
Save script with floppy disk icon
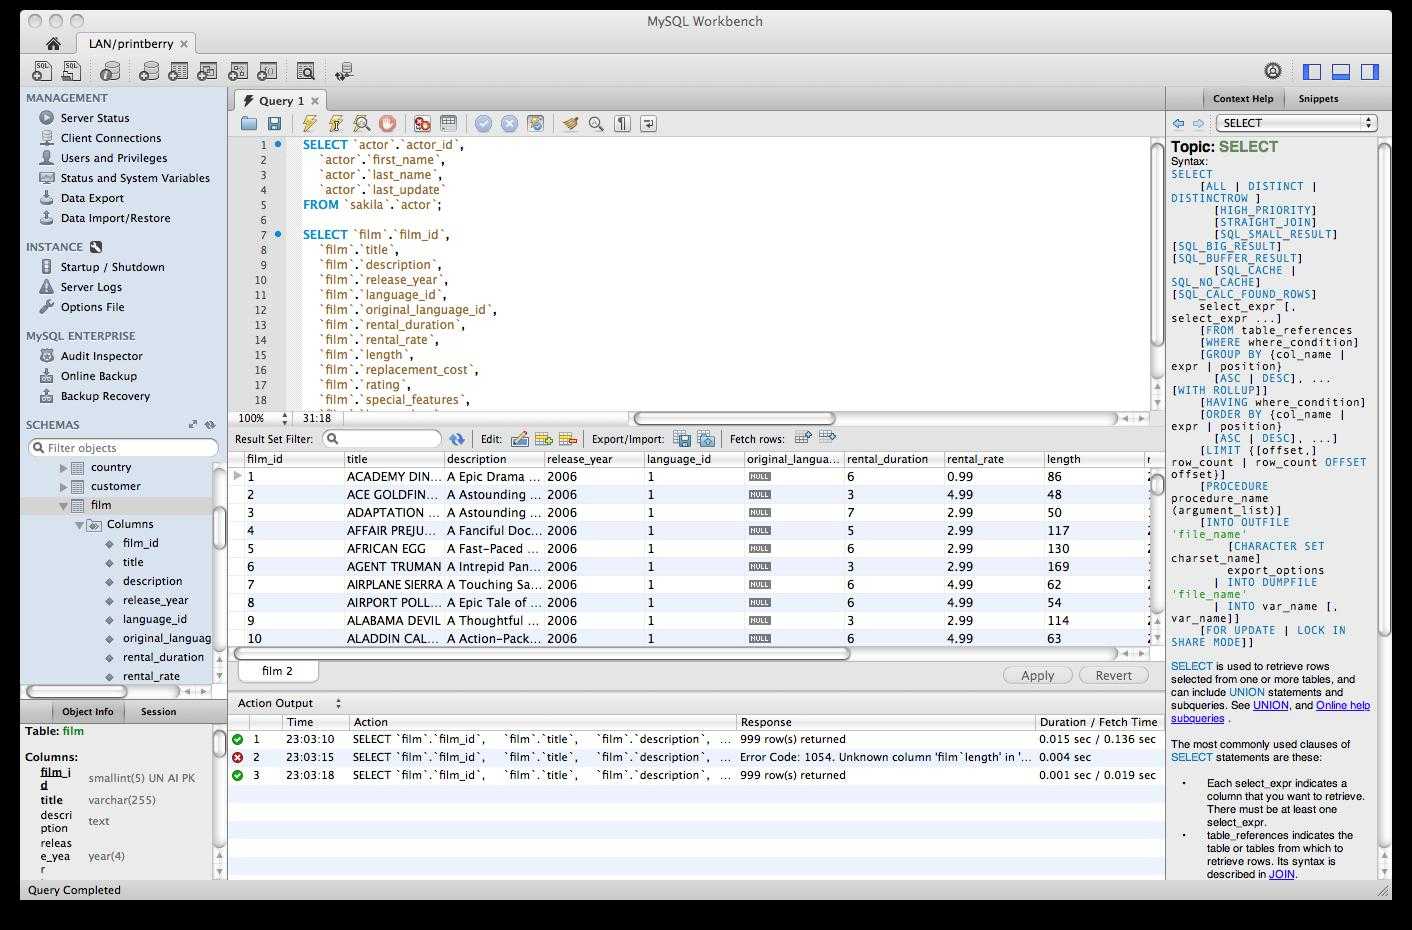coord(274,123)
